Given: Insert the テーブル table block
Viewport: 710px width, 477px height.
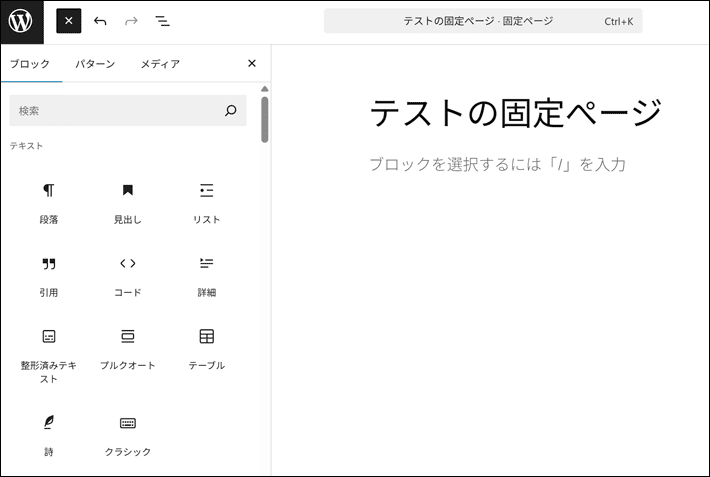Looking at the screenshot, I should point(207,348).
